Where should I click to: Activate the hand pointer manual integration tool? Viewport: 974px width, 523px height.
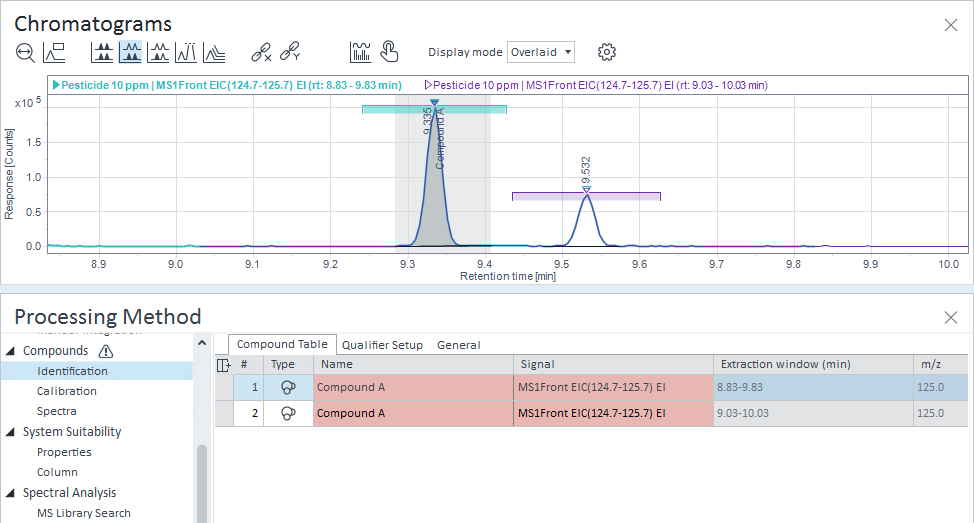389,52
